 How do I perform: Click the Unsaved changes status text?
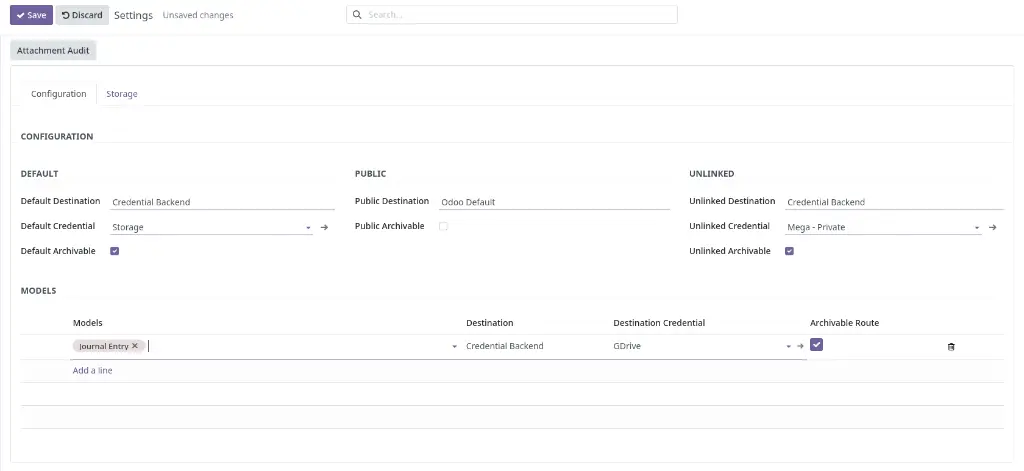click(x=198, y=15)
